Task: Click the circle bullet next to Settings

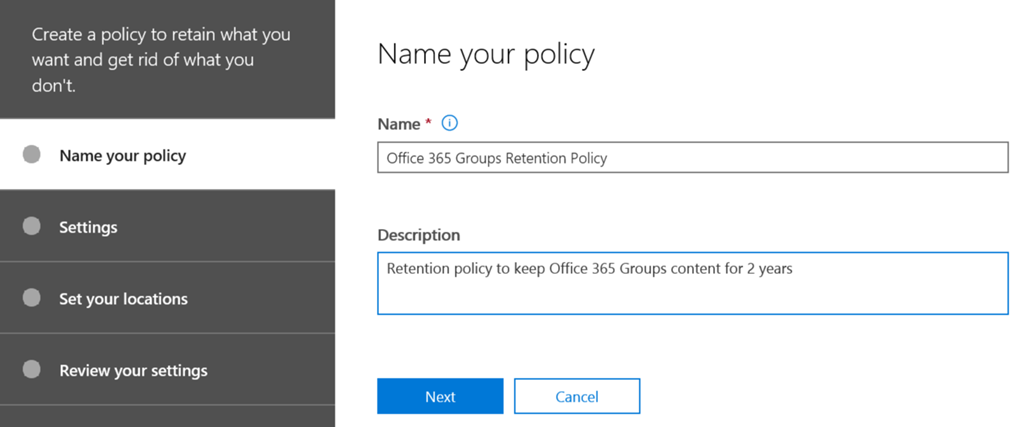Action: point(31,226)
